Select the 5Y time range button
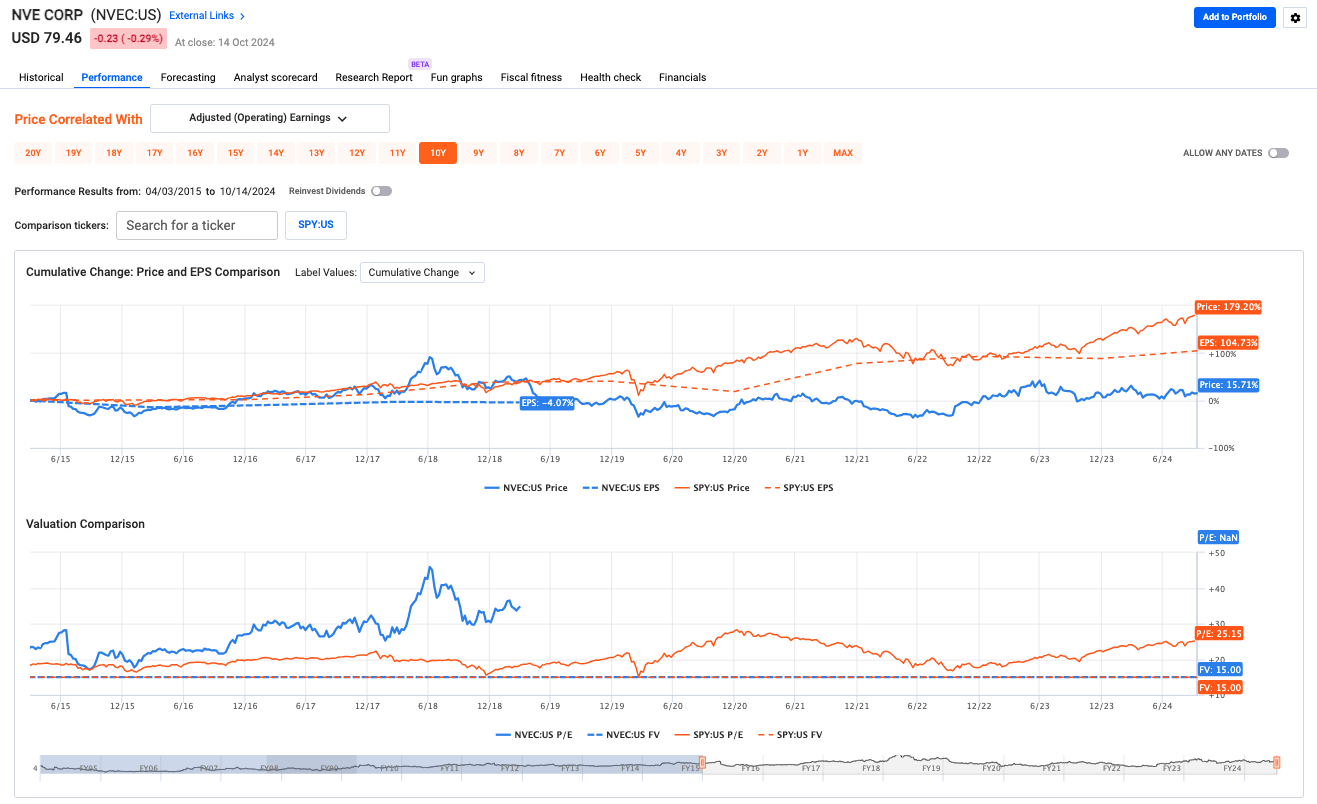This screenshot has height=804, width=1317. [640, 152]
